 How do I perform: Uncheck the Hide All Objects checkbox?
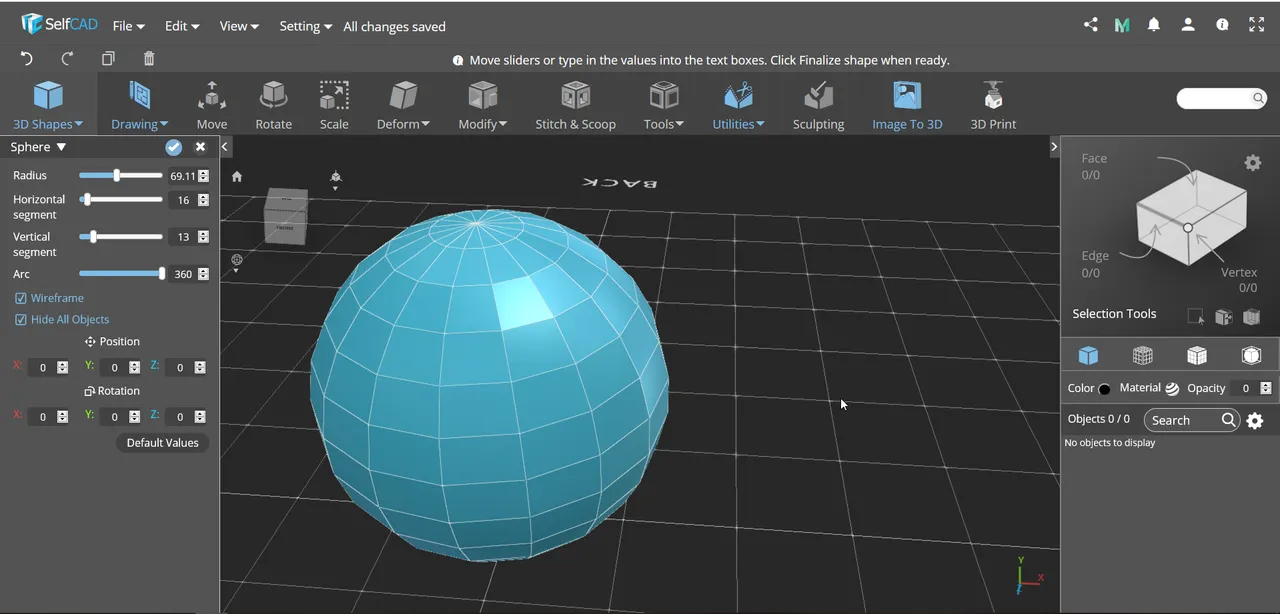[21, 319]
